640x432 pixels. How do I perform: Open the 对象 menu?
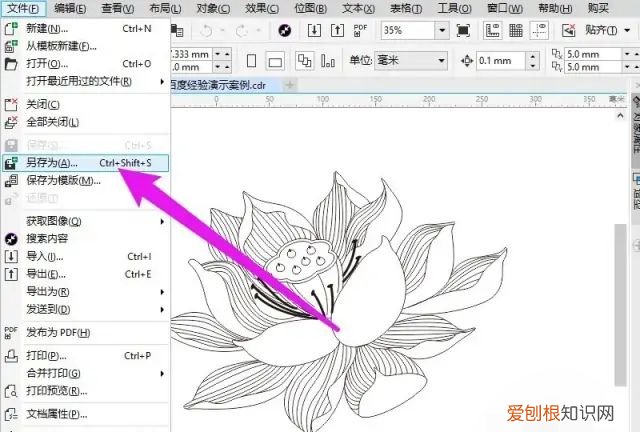point(213,8)
